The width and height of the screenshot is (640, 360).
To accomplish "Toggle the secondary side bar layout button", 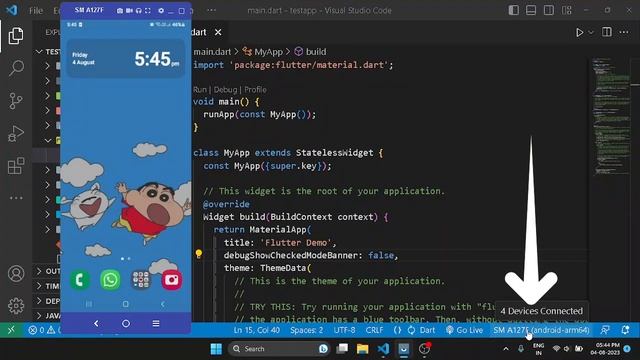I will pyautogui.click(x=549, y=10).
